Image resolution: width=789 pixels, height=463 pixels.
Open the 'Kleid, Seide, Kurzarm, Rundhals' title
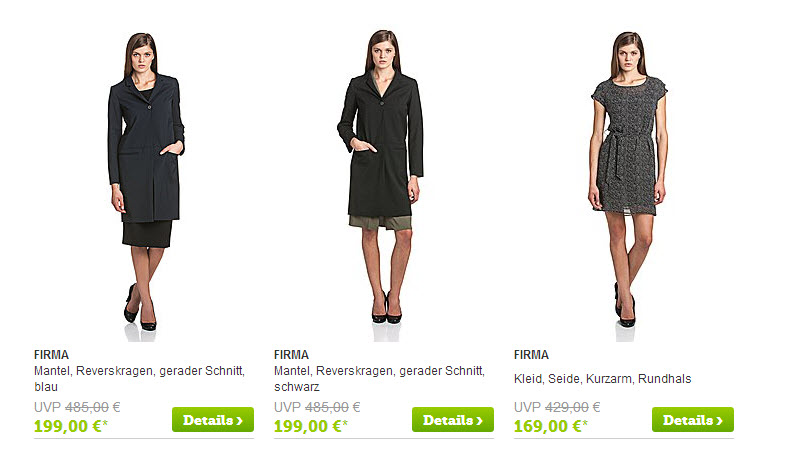click(x=602, y=379)
